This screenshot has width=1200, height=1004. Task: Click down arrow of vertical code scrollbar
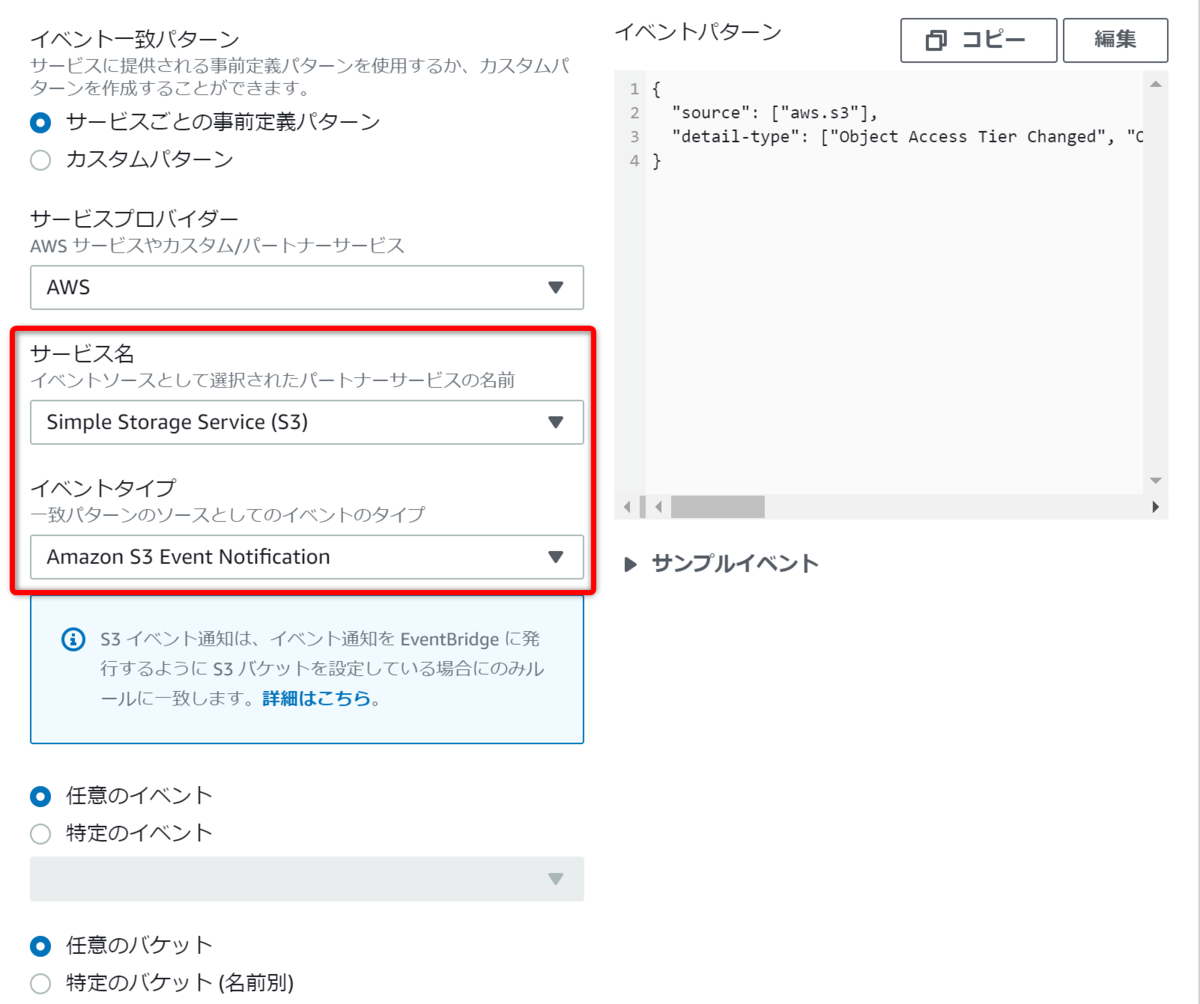coord(1156,480)
